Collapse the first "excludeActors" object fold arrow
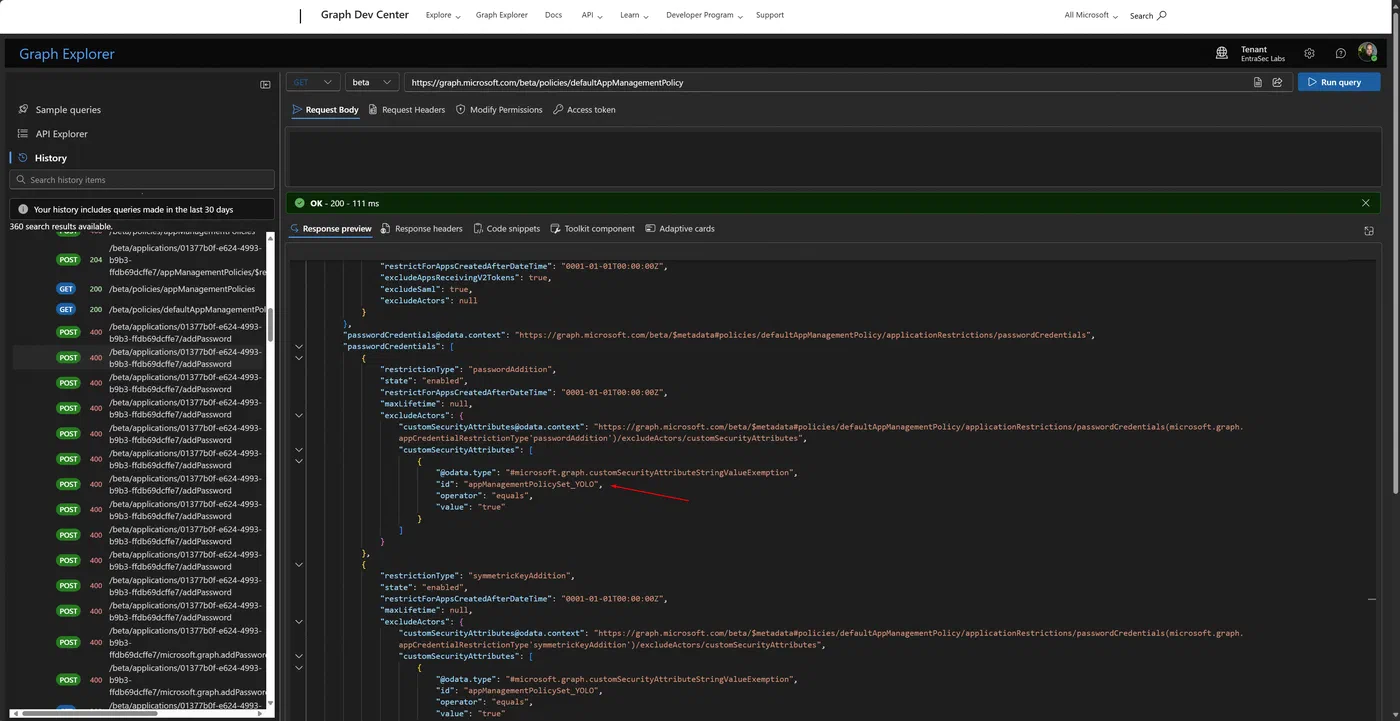The height and width of the screenshot is (721, 1400). point(298,415)
